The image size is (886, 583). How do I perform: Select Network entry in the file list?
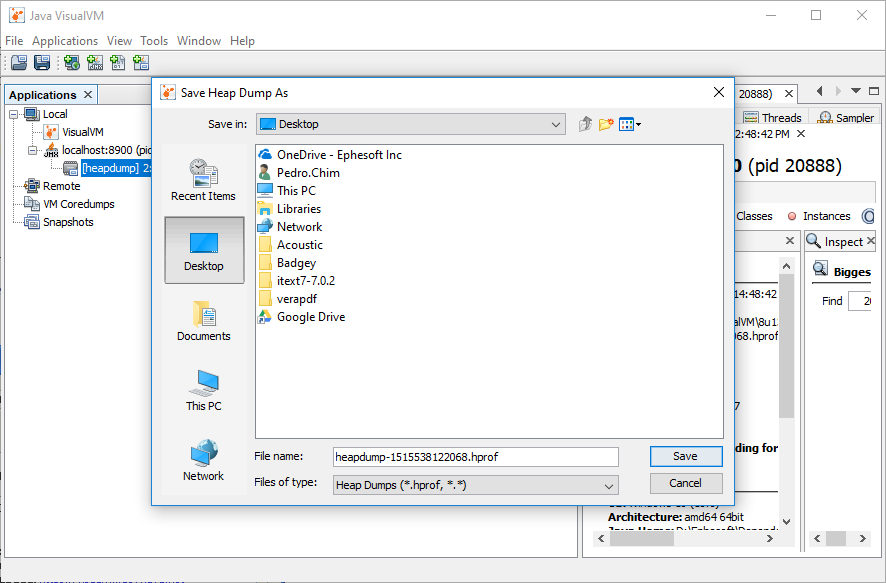tap(290, 227)
